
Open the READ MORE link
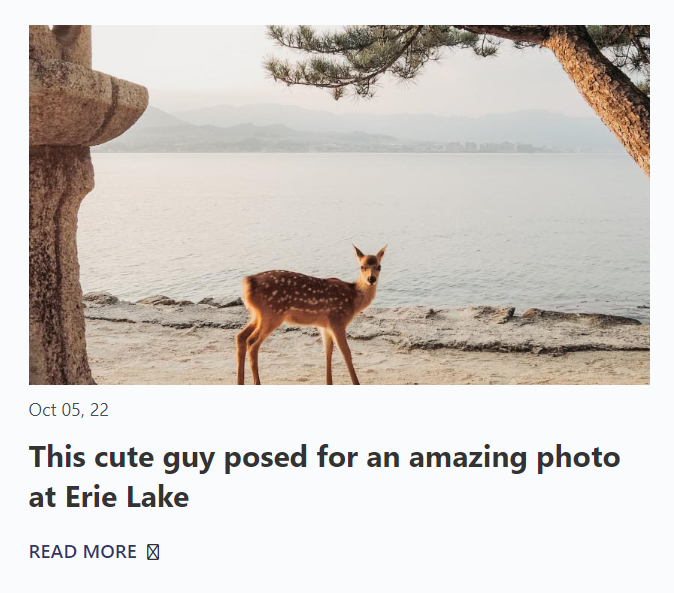pyautogui.click(x=83, y=552)
